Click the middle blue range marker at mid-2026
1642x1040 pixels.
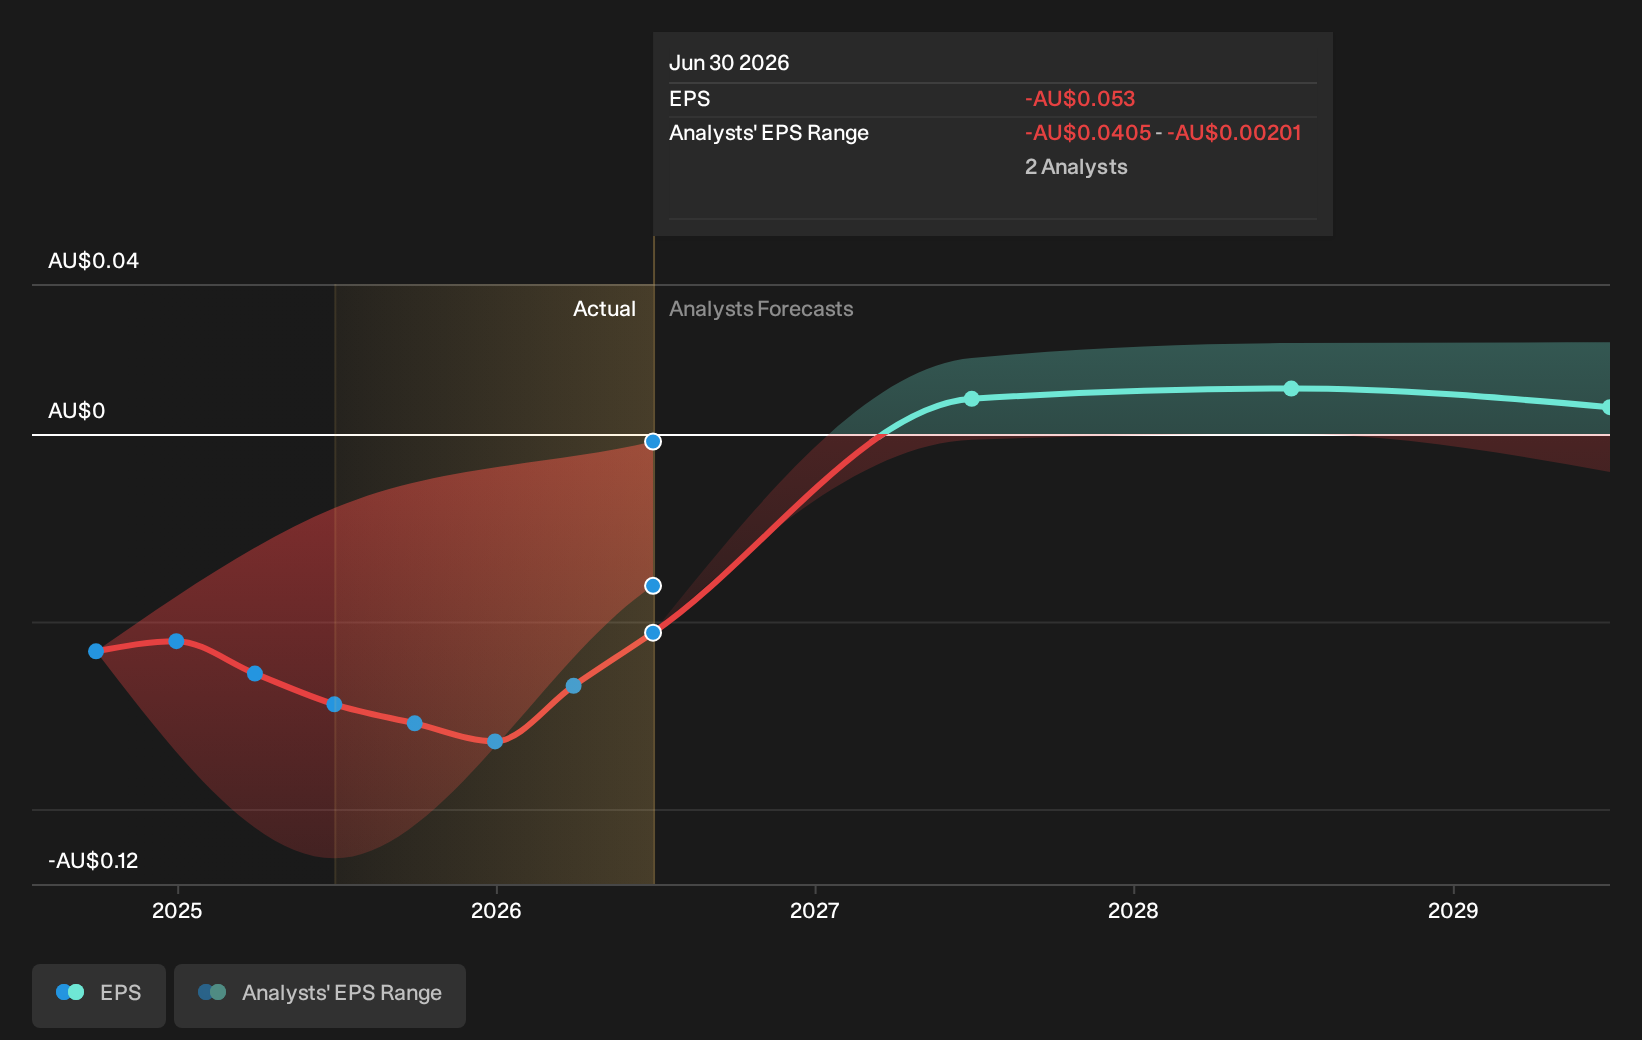[x=653, y=585]
